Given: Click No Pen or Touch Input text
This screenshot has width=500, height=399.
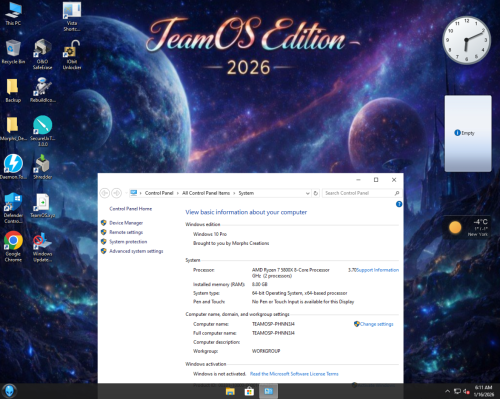Looking at the screenshot, I should point(303,302).
